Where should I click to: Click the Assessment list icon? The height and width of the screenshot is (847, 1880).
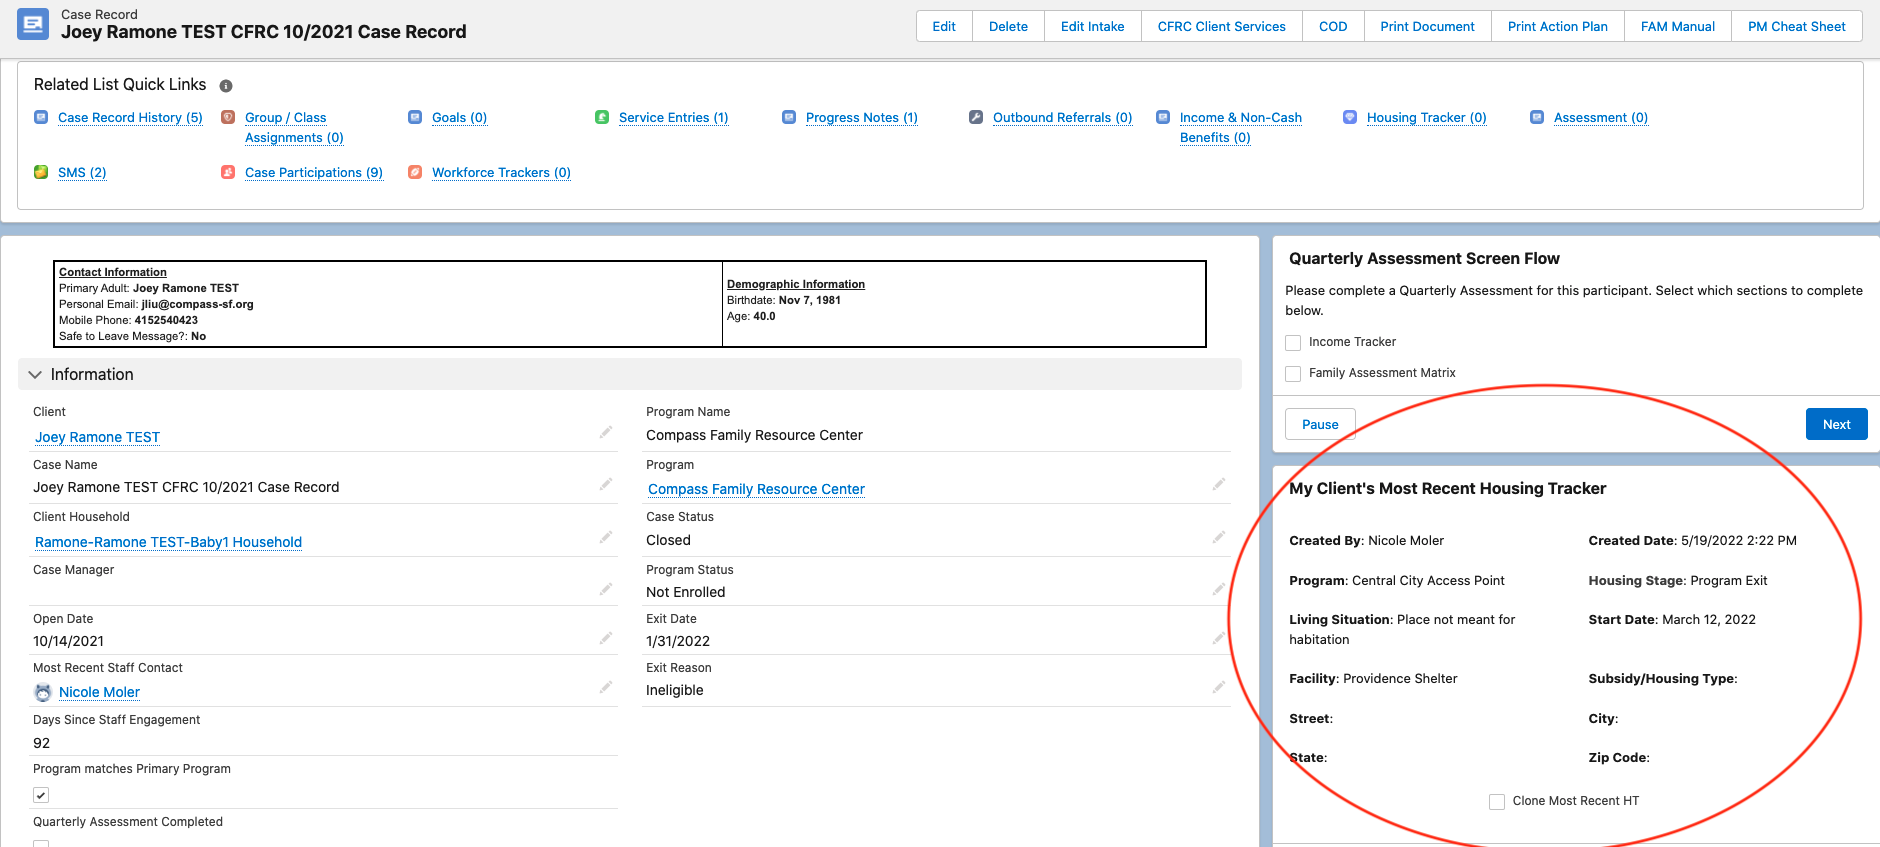coord(1537,117)
